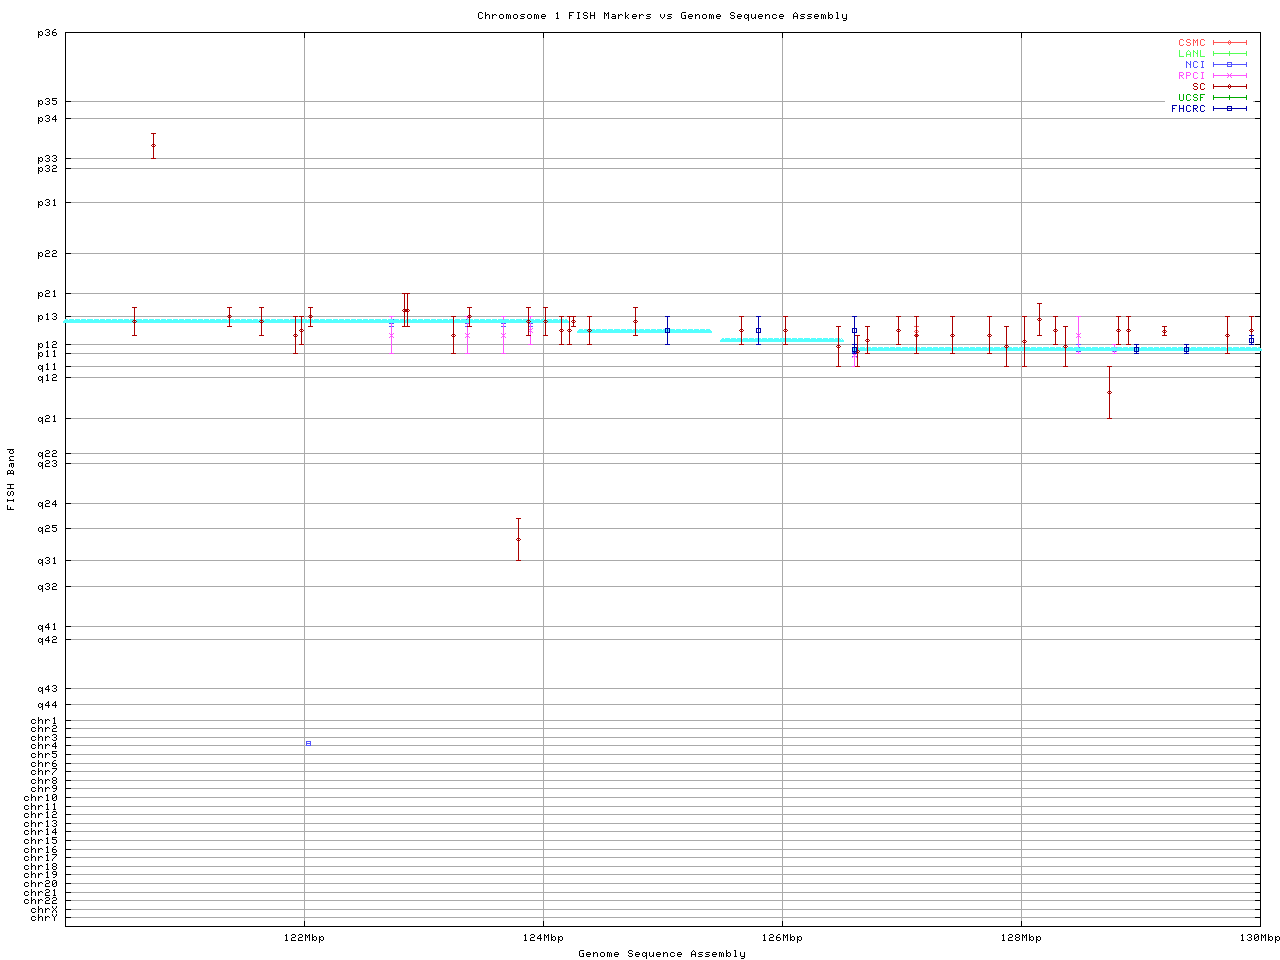Click the 'FISH Band' y-axis title
Image resolution: width=1280 pixels, height=960 pixels.
pos(11,479)
